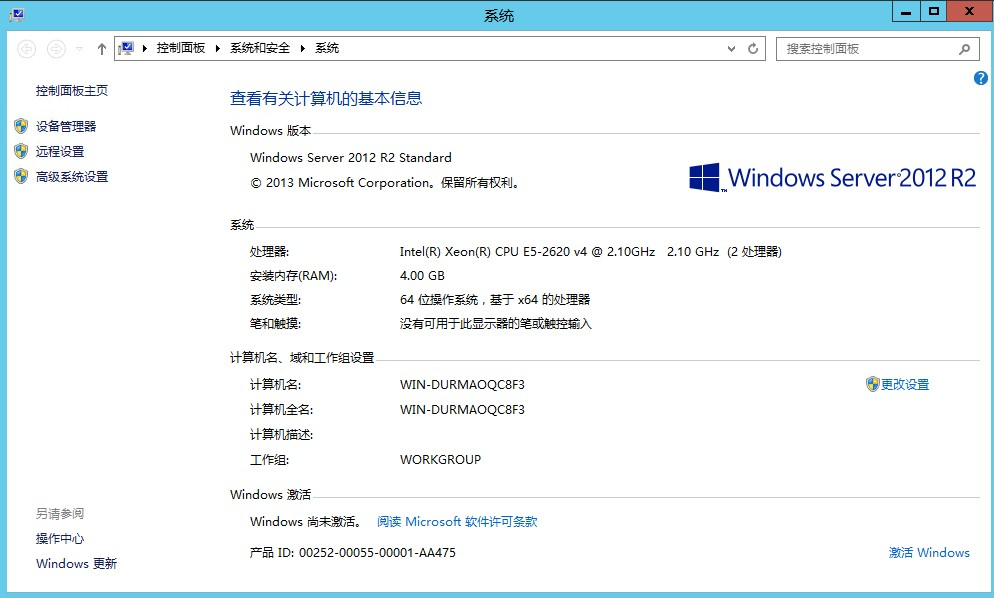Open 设备管理器 from the sidebar
Viewport: 994px width, 598px height.
66,126
